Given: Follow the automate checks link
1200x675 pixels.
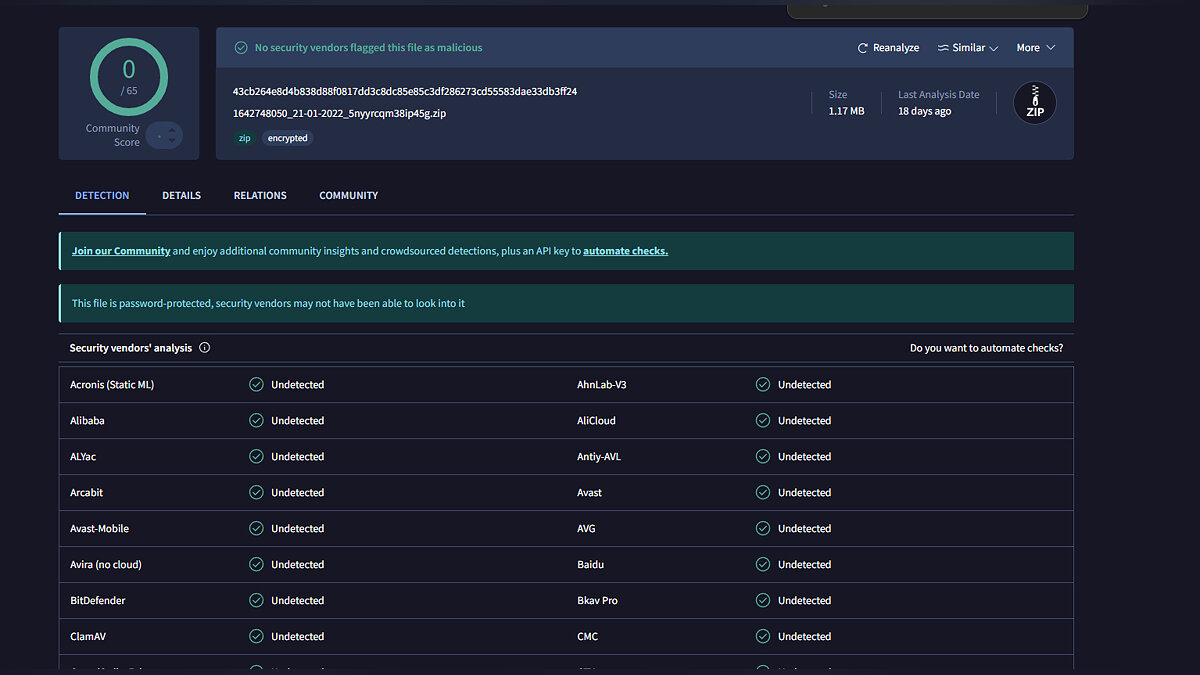Looking at the screenshot, I should 625,251.
